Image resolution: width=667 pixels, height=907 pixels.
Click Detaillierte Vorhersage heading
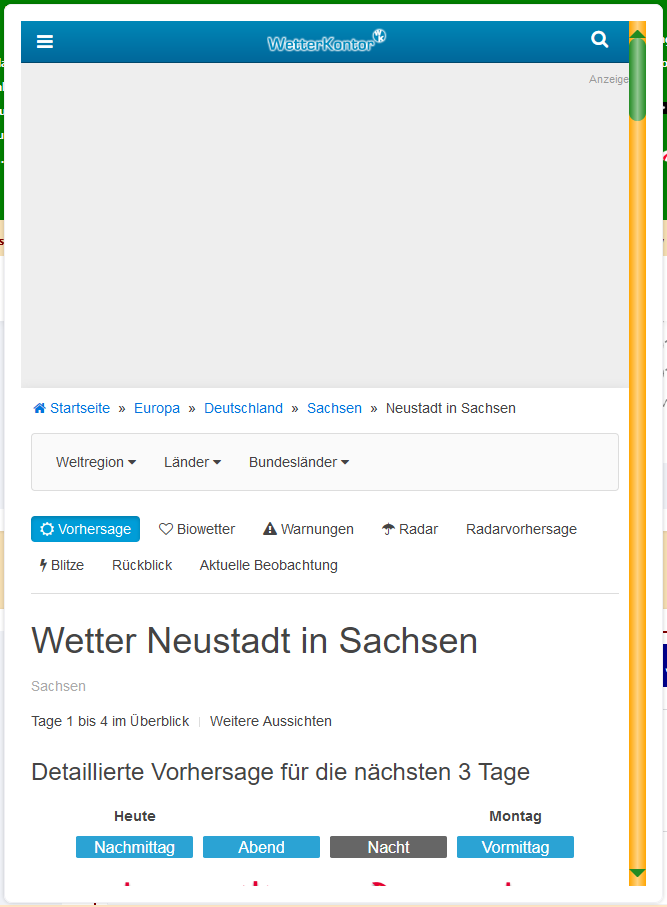281,772
